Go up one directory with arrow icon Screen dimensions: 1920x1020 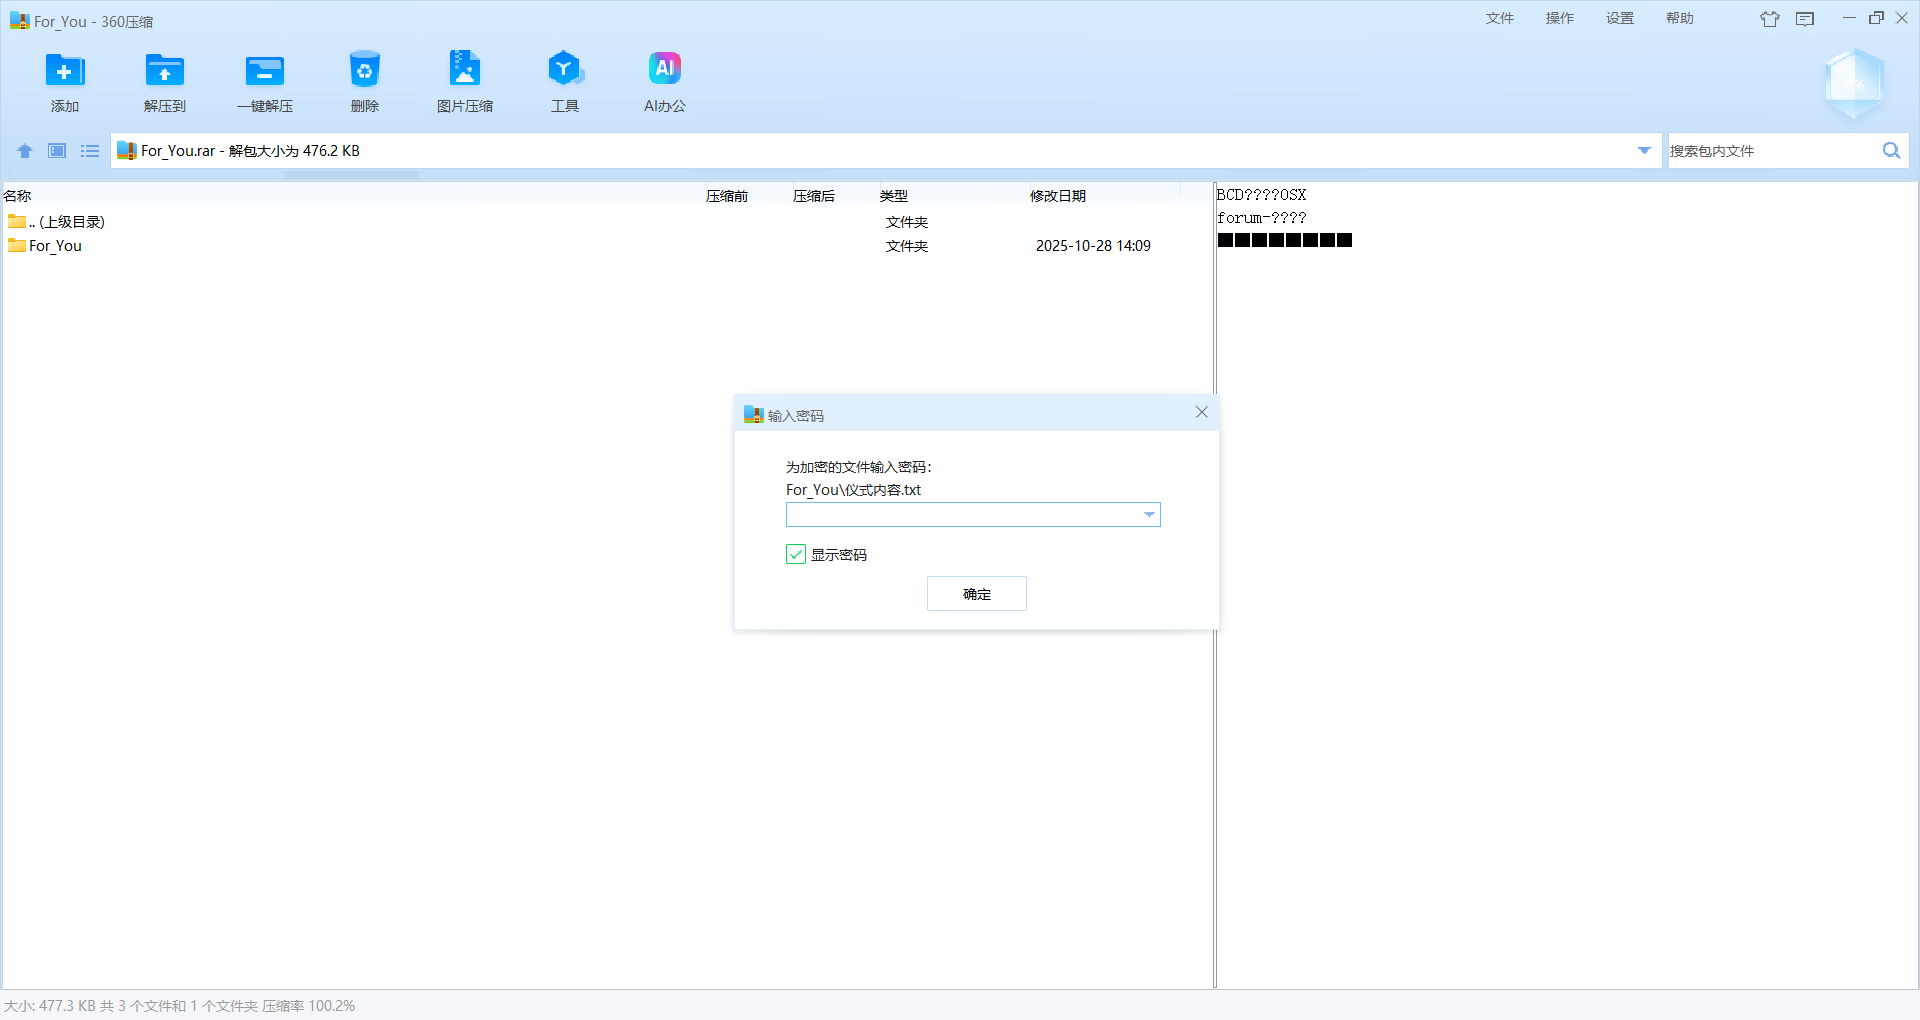tap(25, 151)
